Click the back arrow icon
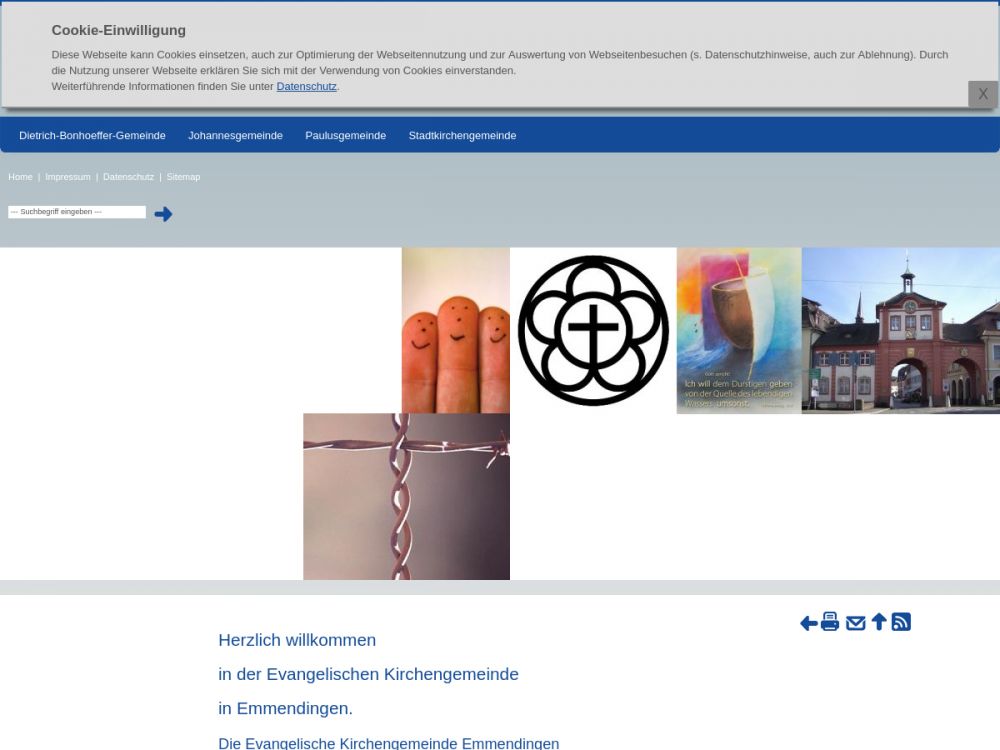 point(808,623)
